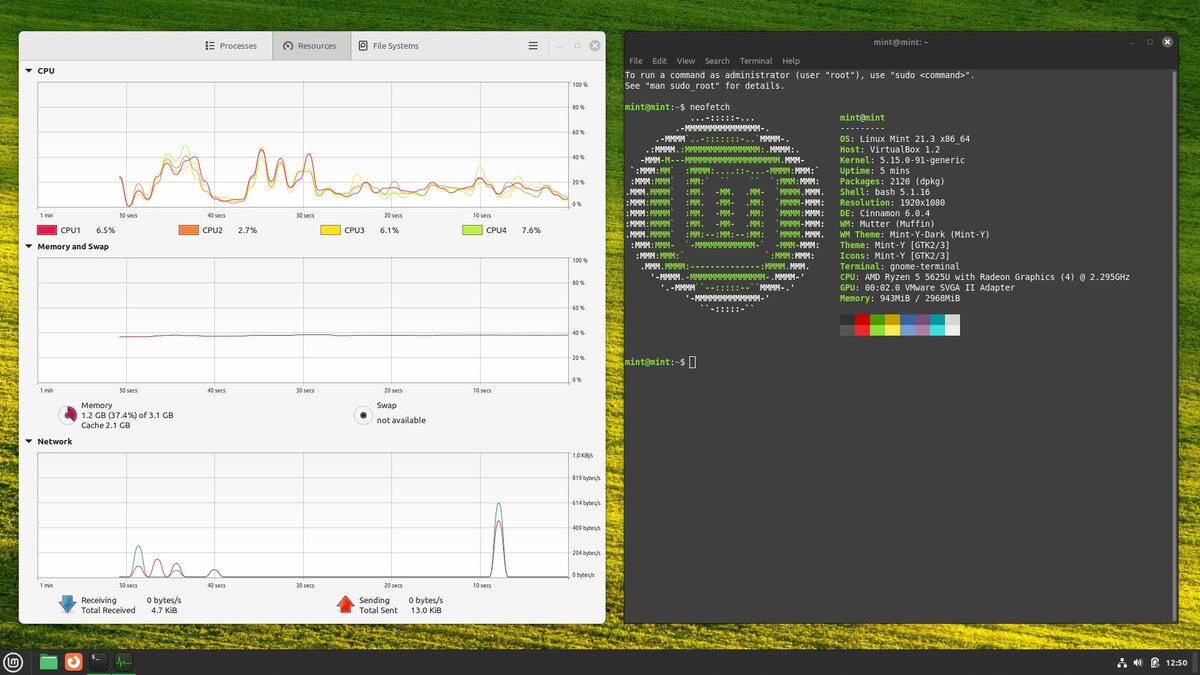Image resolution: width=1200 pixels, height=675 pixels.
Task: Collapse the Memory and Swap section
Action: pyautogui.click(x=28, y=246)
